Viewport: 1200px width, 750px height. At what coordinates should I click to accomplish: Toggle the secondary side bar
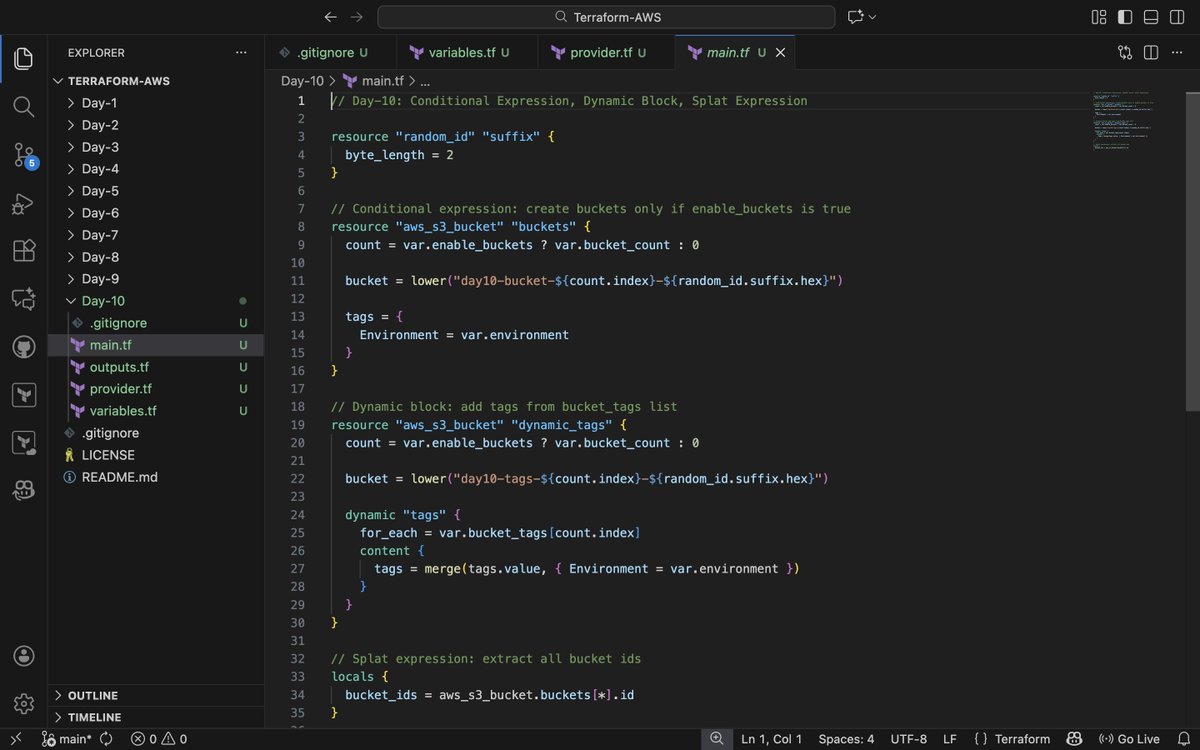(1177, 17)
